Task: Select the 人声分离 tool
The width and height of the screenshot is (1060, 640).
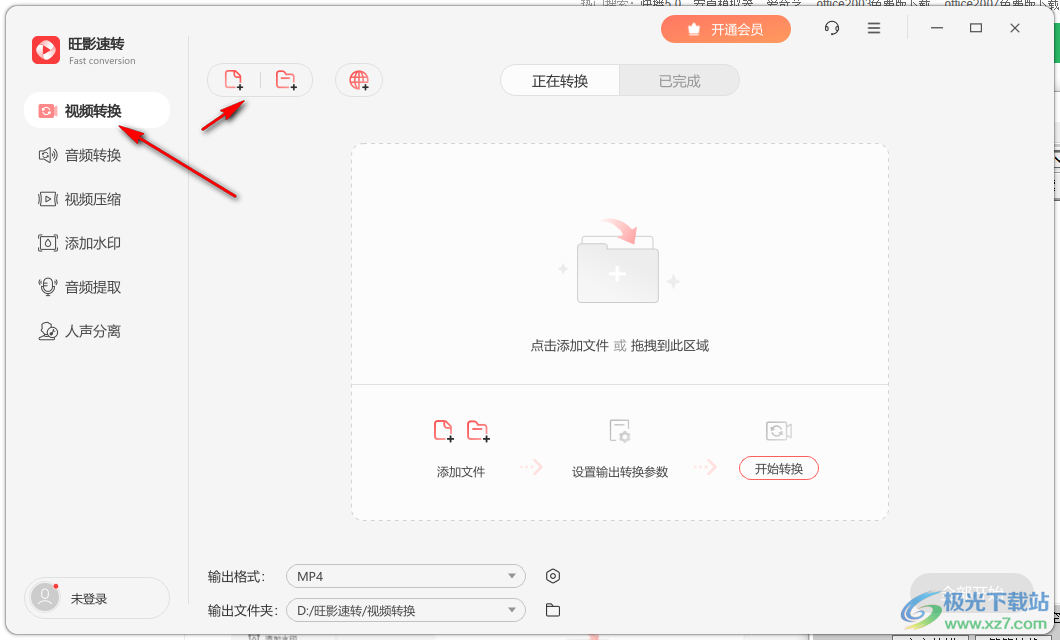Action: coord(80,331)
